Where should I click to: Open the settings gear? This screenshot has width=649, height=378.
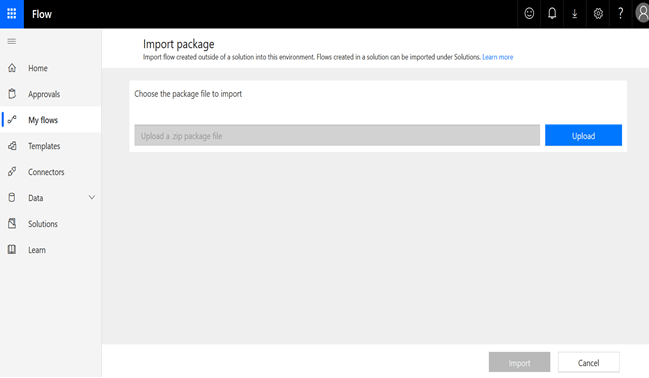click(x=598, y=14)
